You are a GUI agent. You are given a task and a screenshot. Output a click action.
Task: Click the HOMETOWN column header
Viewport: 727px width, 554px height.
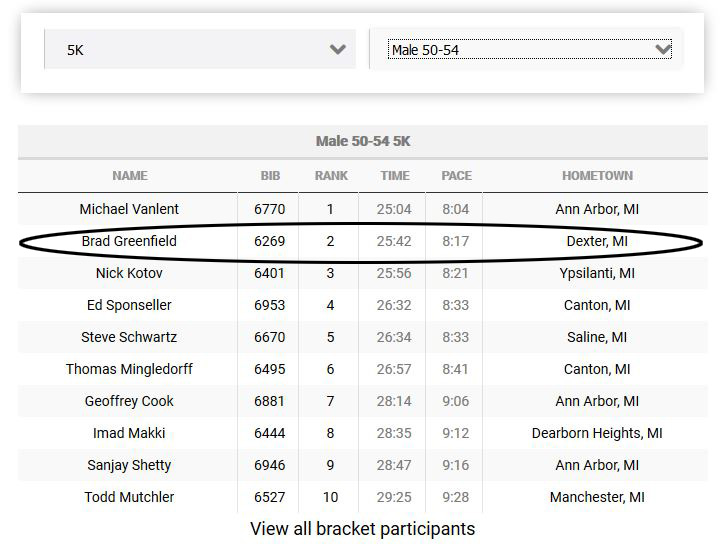tap(597, 176)
